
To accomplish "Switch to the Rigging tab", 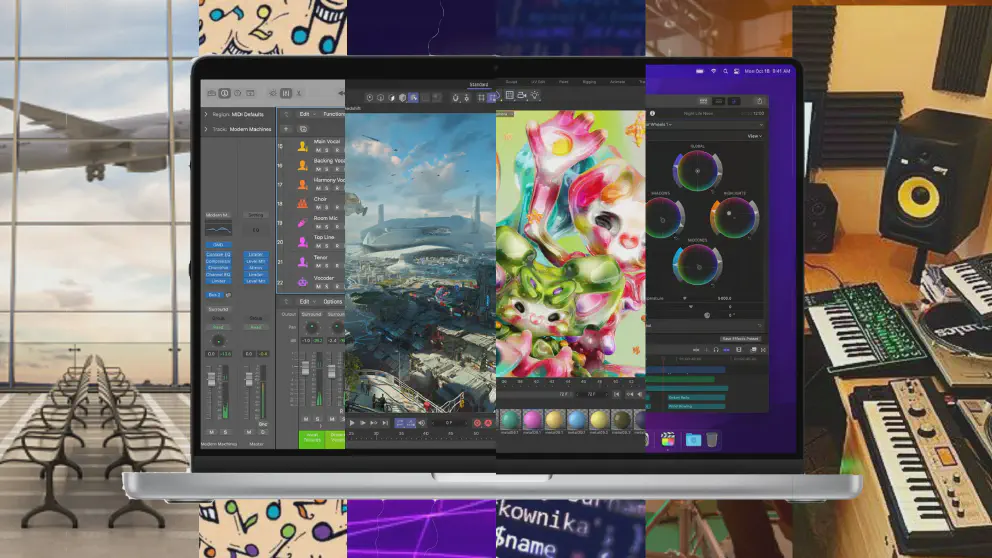I will pyautogui.click(x=589, y=82).
